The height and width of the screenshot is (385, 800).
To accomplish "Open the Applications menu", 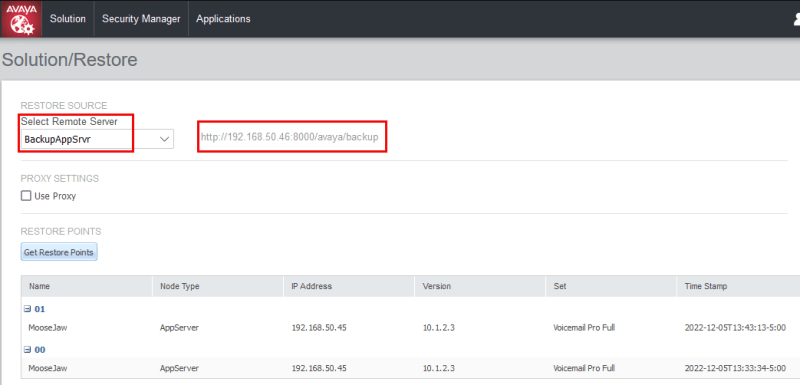I will [x=223, y=19].
